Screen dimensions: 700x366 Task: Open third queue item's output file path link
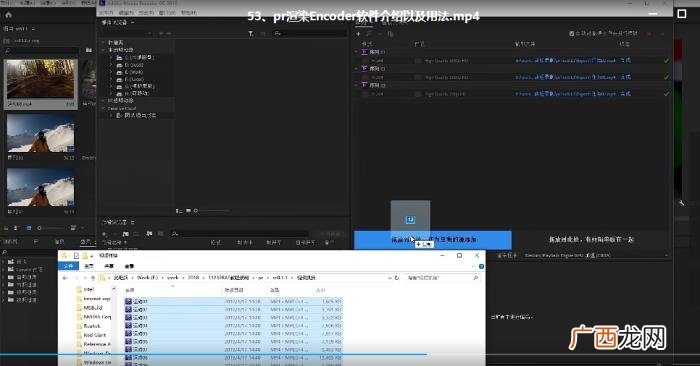pyautogui.click(x=566, y=94)
